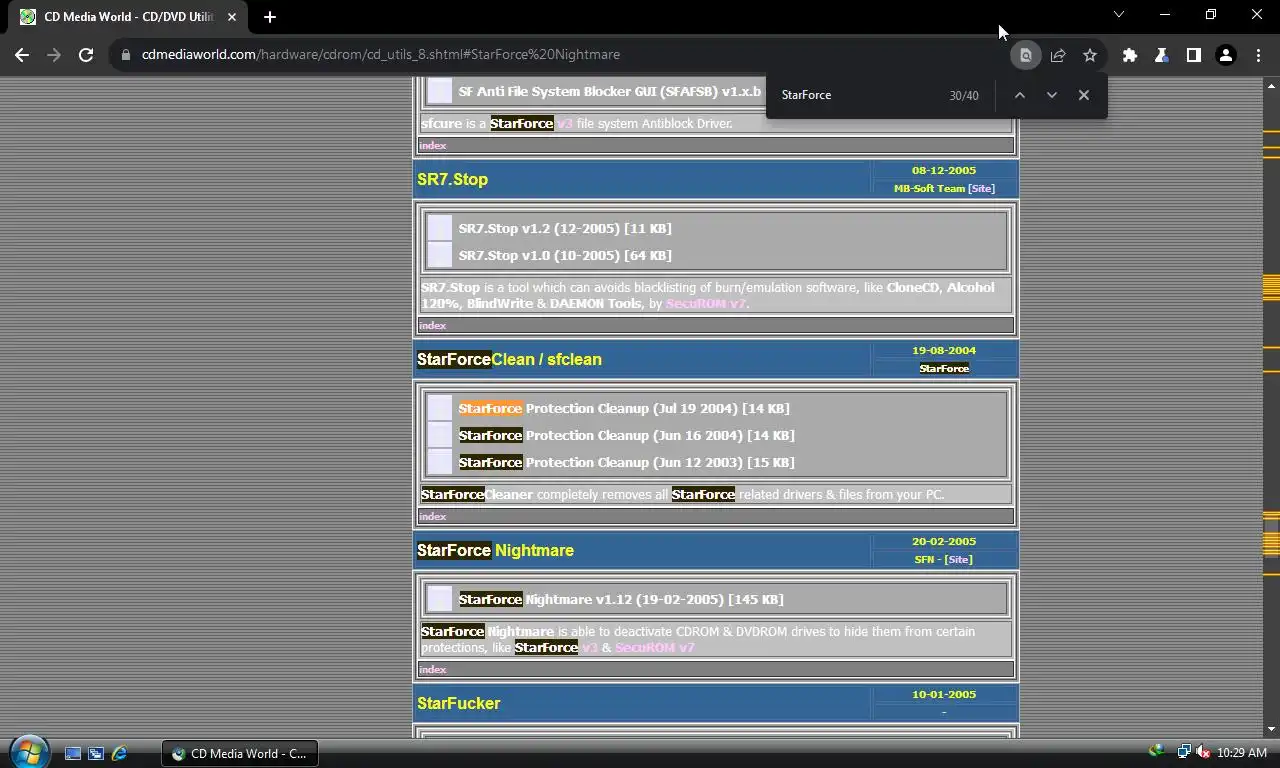View site information lock icon
1280x768 pixels.
(x=126, y=55)
